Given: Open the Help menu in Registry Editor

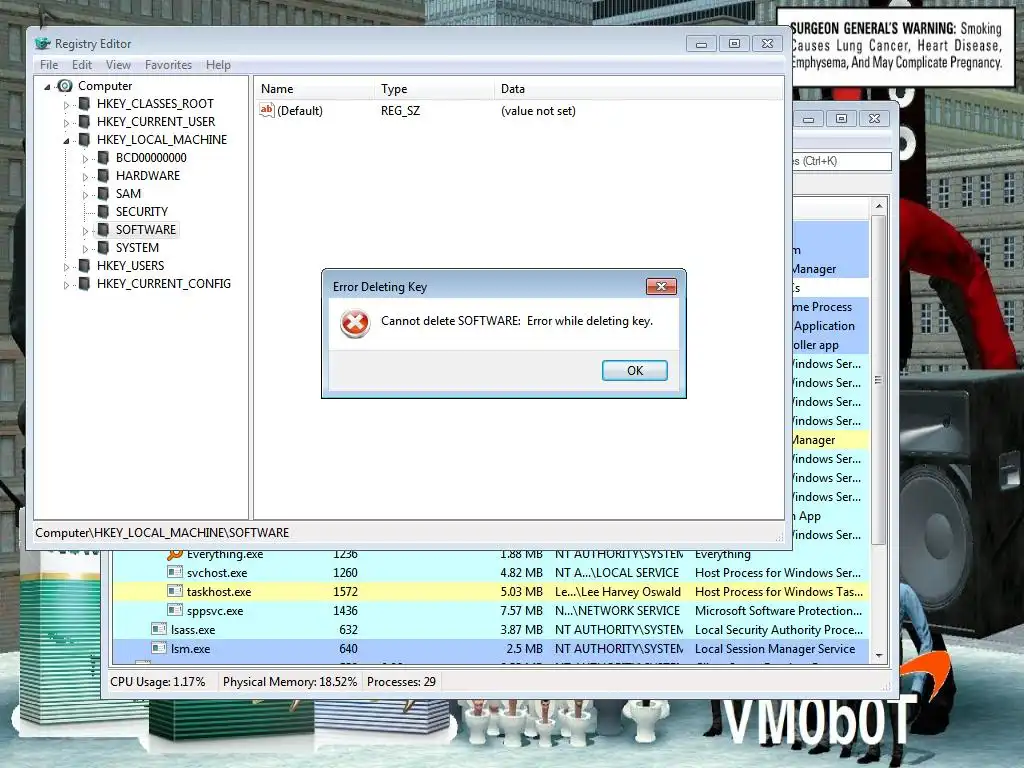Looking at the screenshot, I should pyautogui.click(x=218, y=65).
